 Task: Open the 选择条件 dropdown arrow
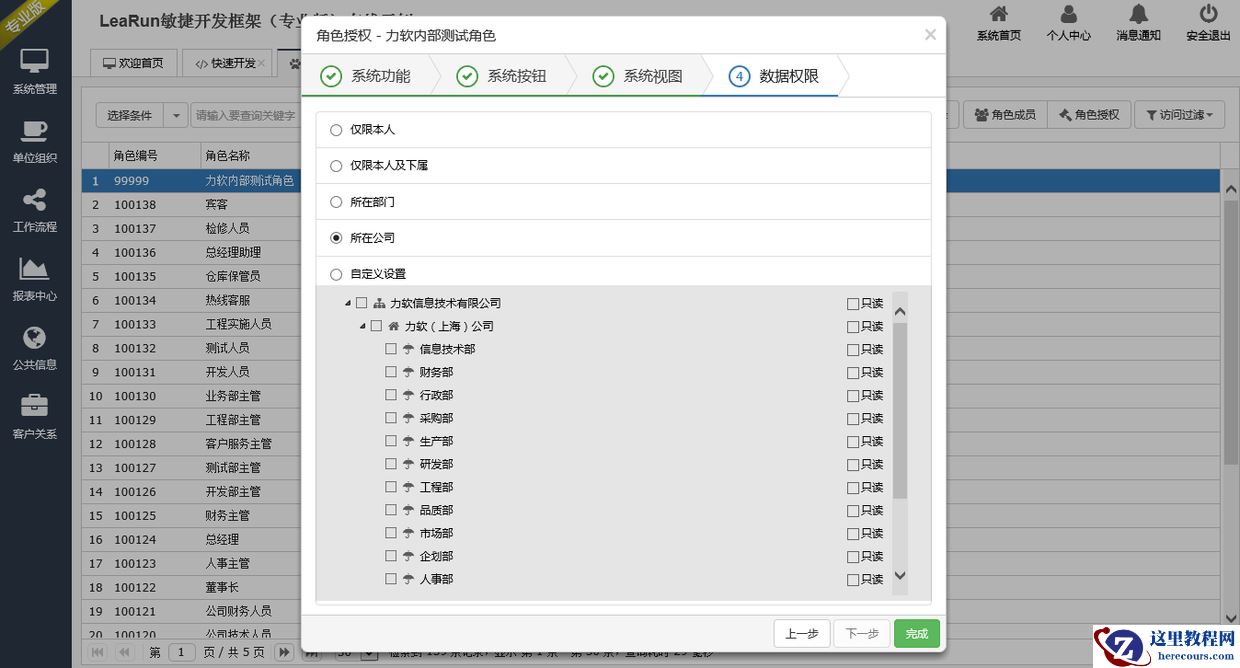(x=175, y=116)
